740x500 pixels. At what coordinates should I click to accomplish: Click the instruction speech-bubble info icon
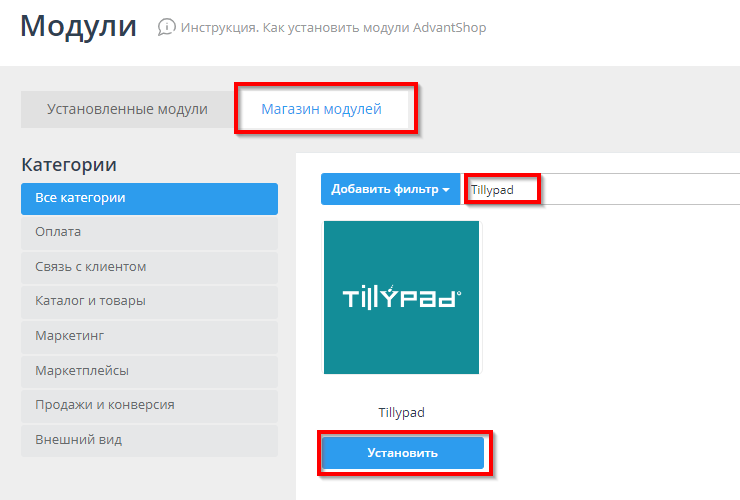coord(166,27)
